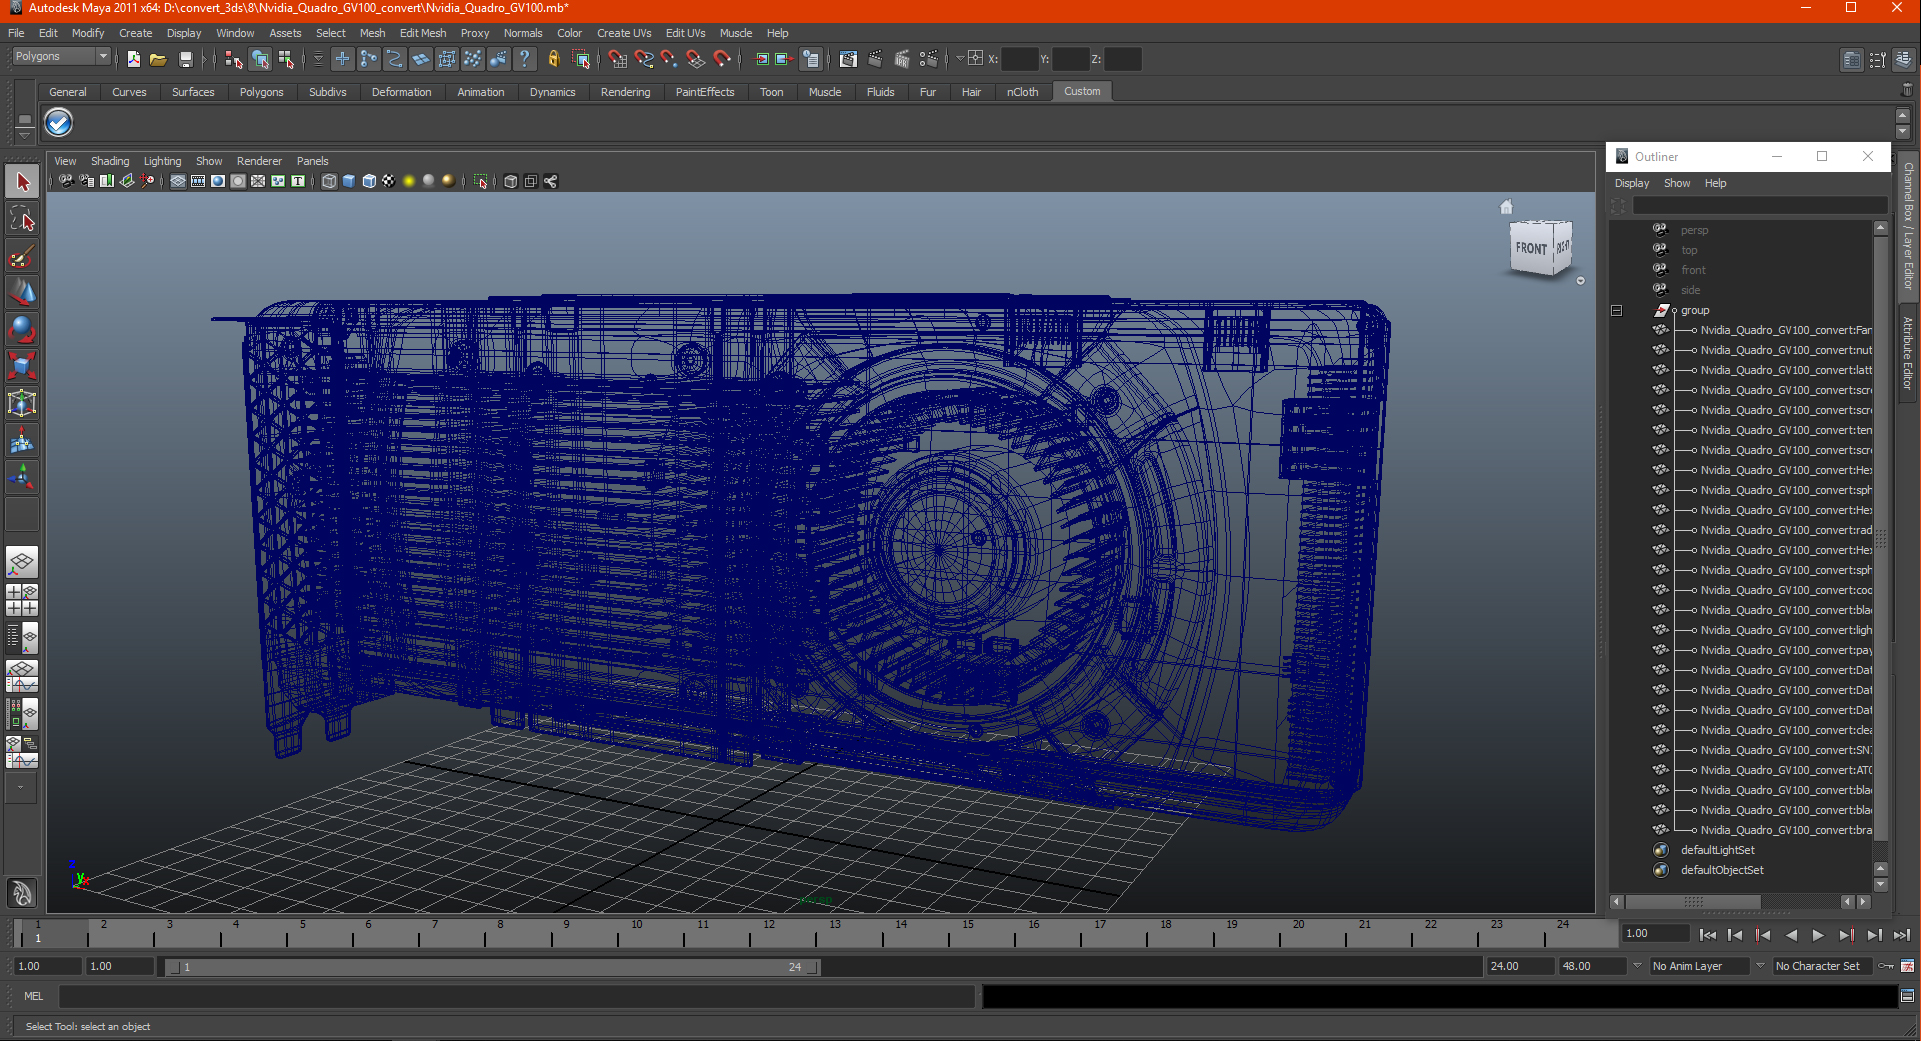Switch to single perspective view layout
The width and height of the screenshot is (1921, 1041).
22,563
